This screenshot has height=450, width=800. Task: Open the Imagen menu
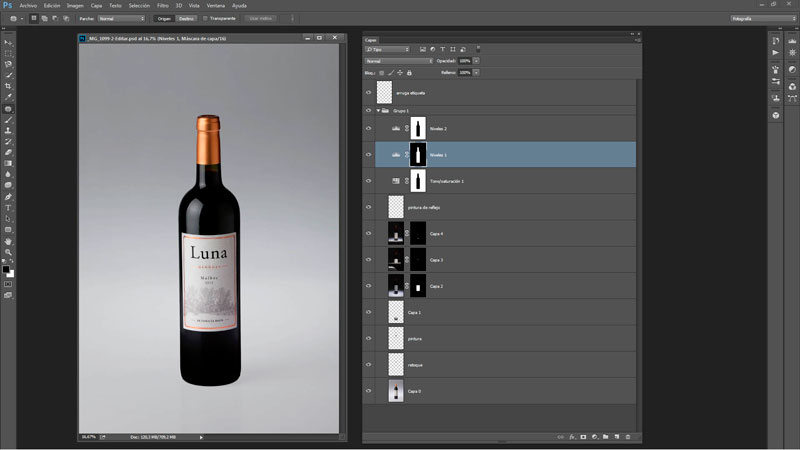point(75,6)
